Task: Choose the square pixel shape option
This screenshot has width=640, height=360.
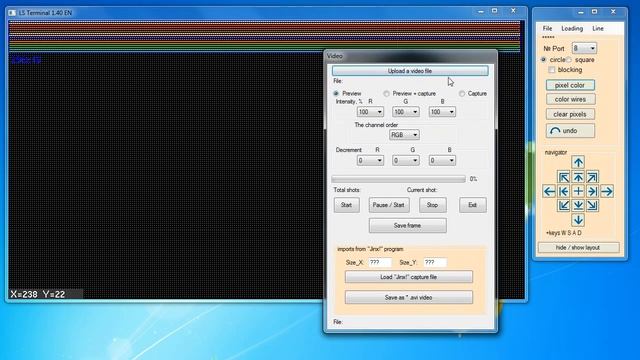Action: pos(569,60)
